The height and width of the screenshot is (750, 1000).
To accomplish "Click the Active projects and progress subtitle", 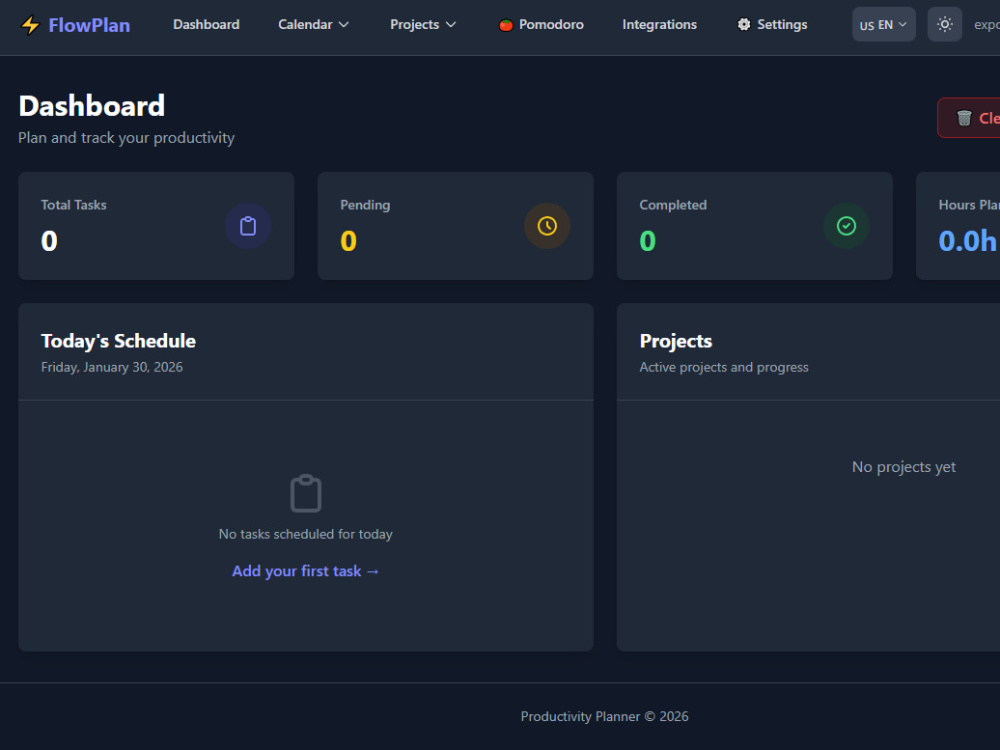I will click(x=724, y=367).
